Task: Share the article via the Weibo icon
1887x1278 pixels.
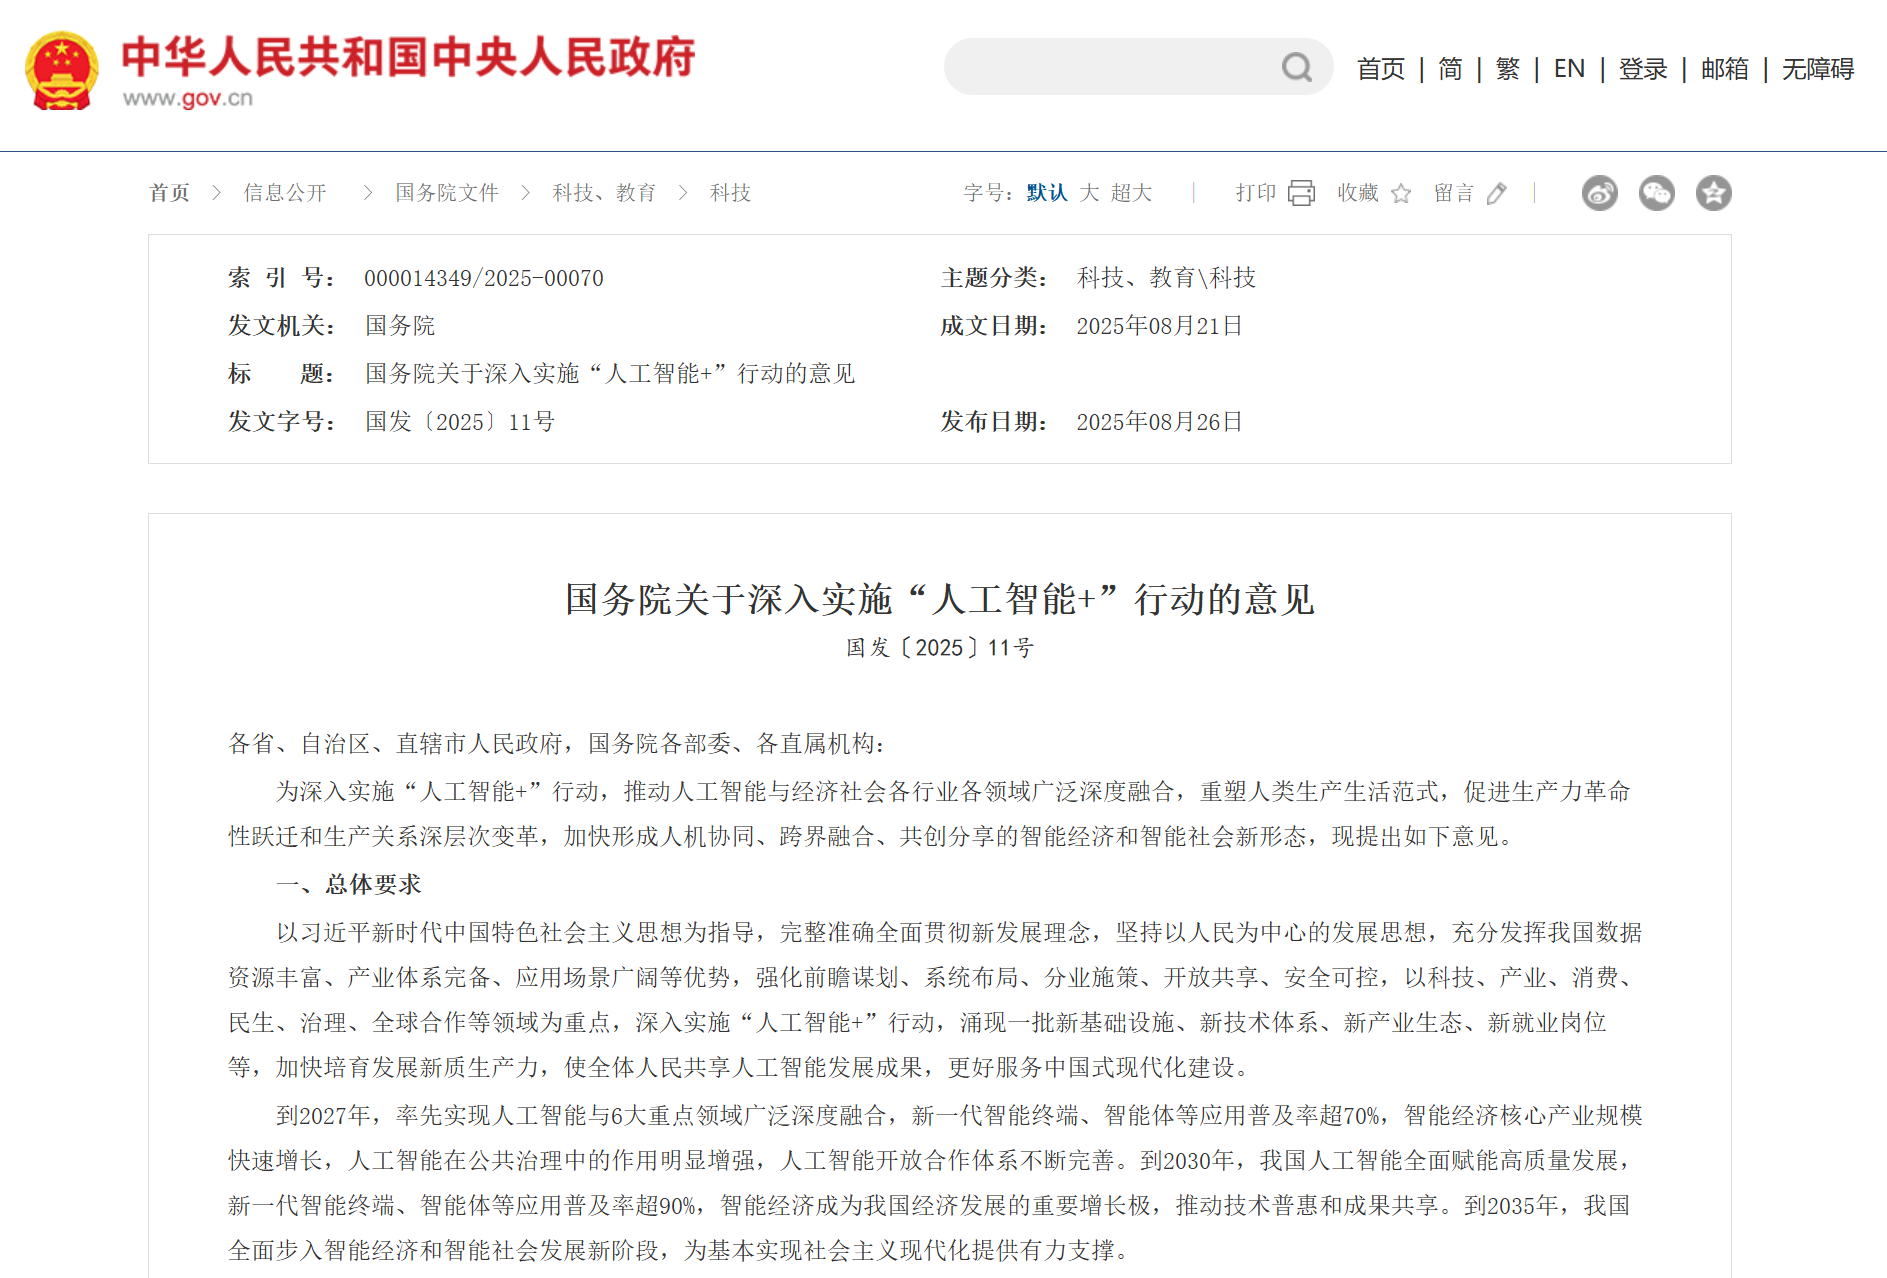Action: (x=1600, y=193)
